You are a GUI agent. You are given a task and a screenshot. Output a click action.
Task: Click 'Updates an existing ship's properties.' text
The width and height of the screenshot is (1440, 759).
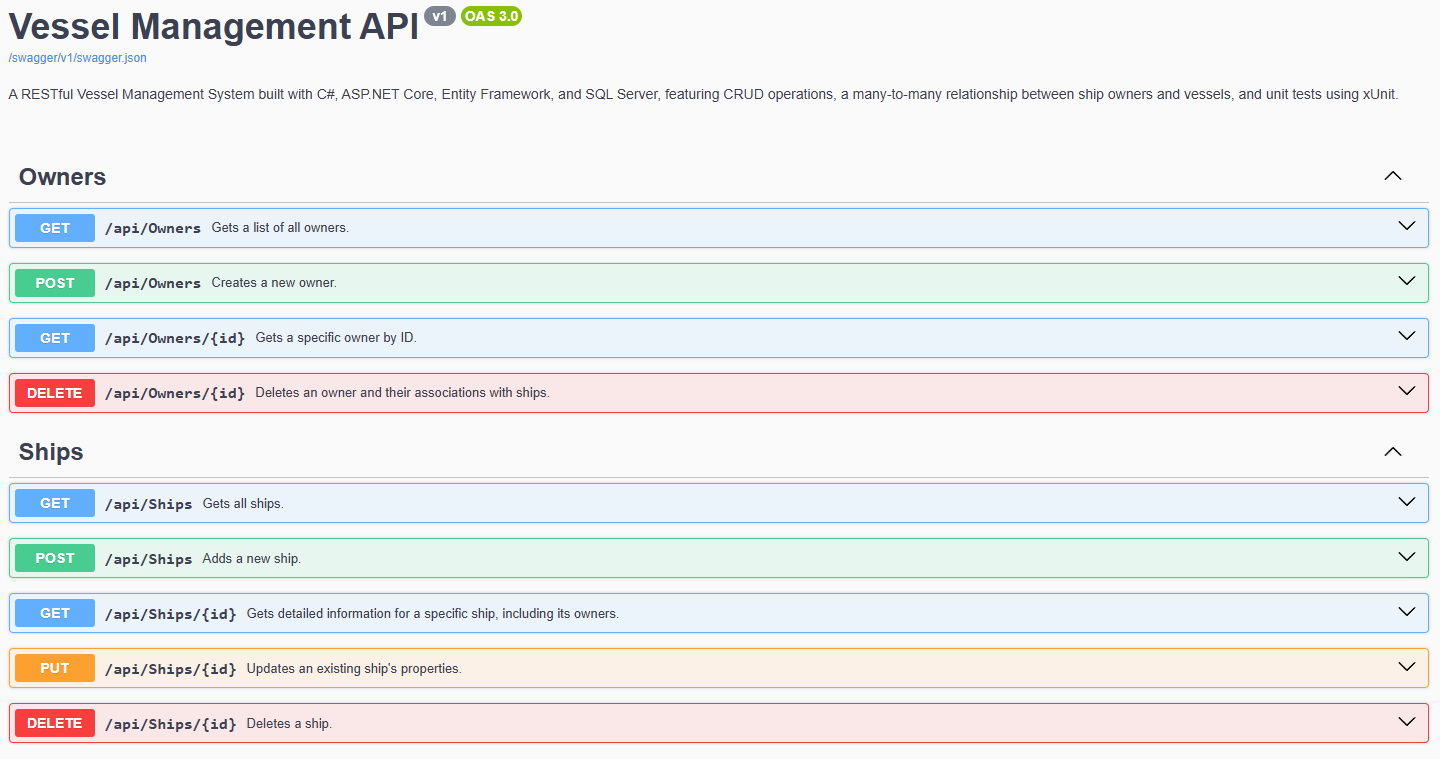point(354,668)
